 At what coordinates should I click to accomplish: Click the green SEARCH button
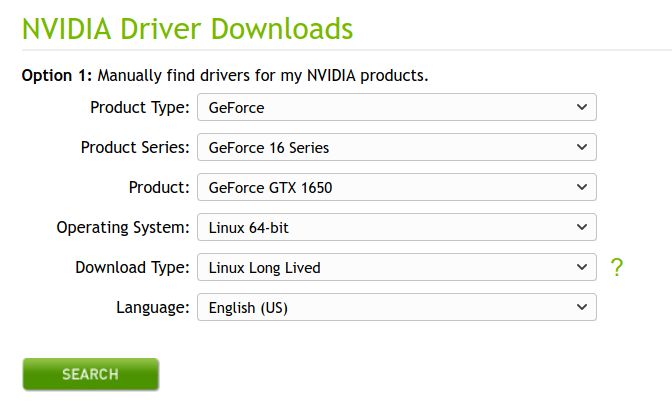90,374
